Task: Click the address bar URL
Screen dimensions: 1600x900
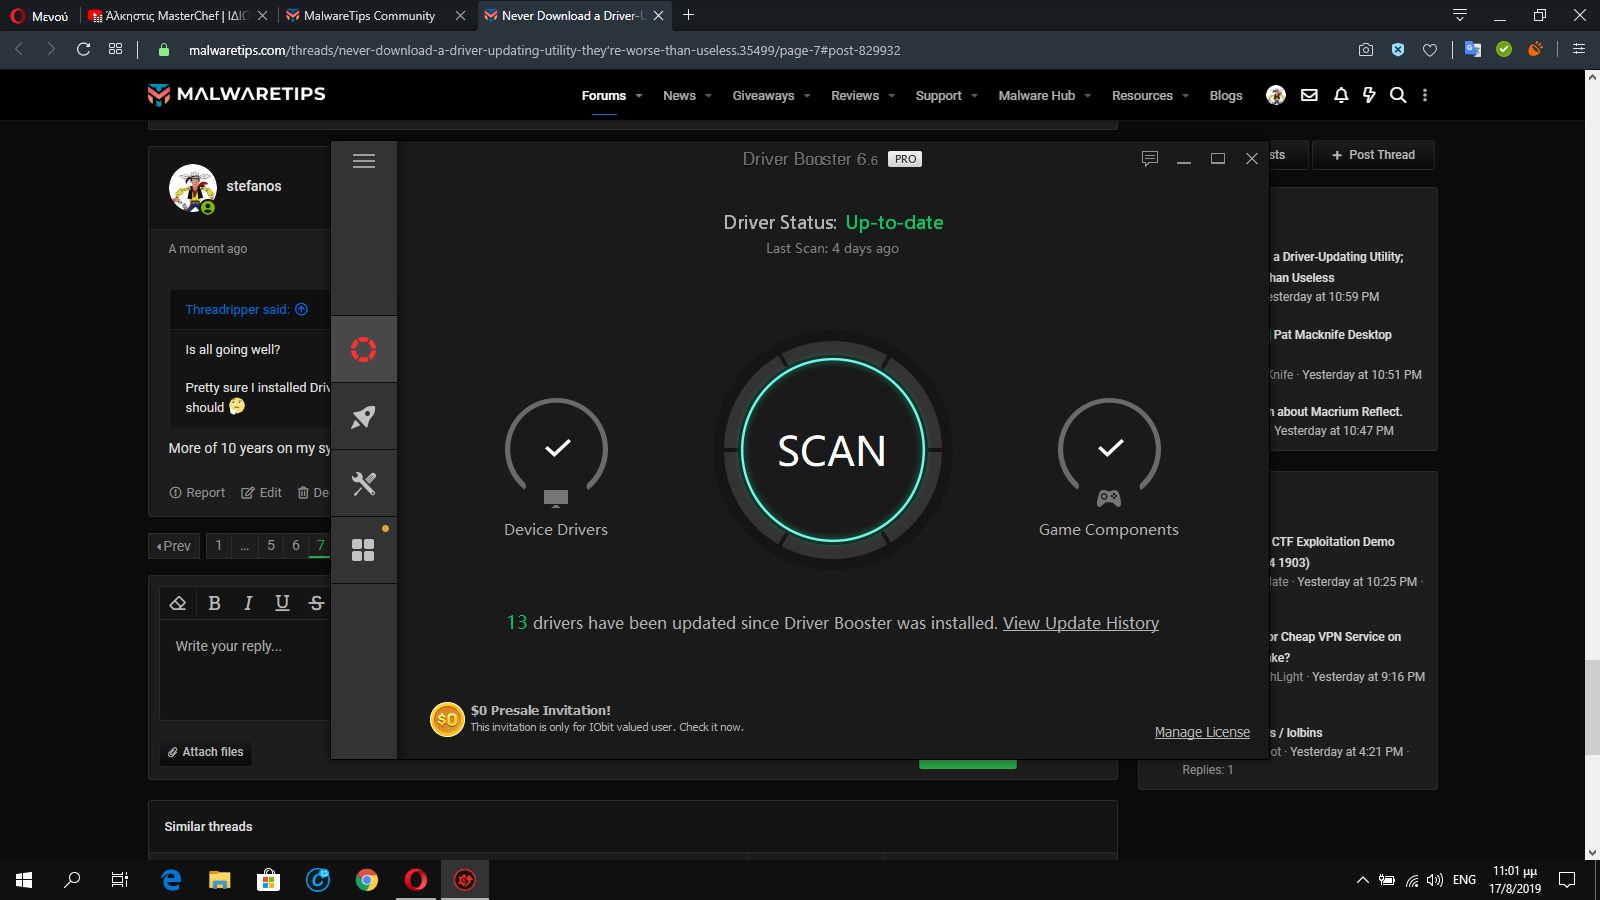Action: (544, 50)
